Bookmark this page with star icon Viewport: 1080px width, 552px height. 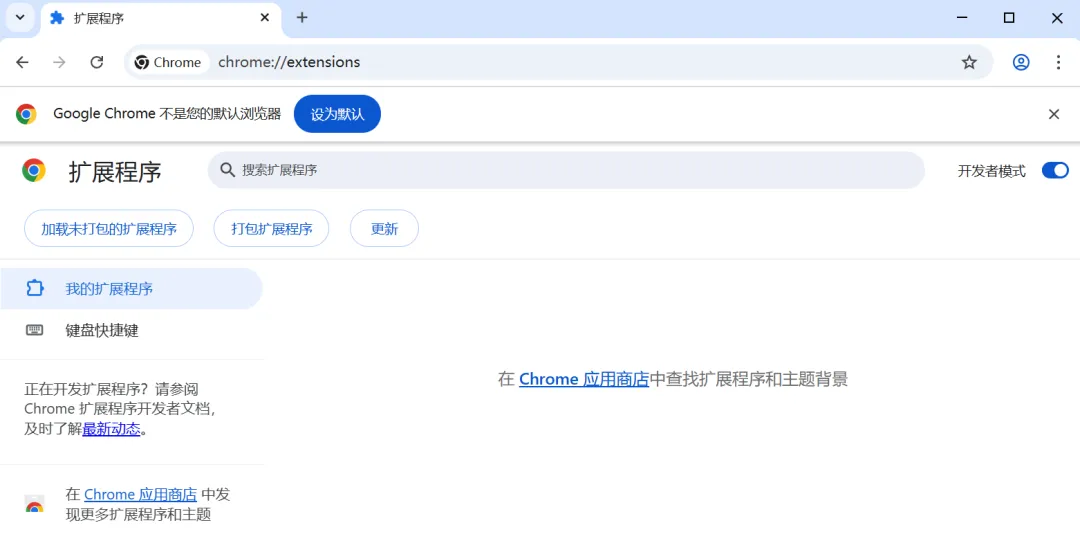click(969, 63)
